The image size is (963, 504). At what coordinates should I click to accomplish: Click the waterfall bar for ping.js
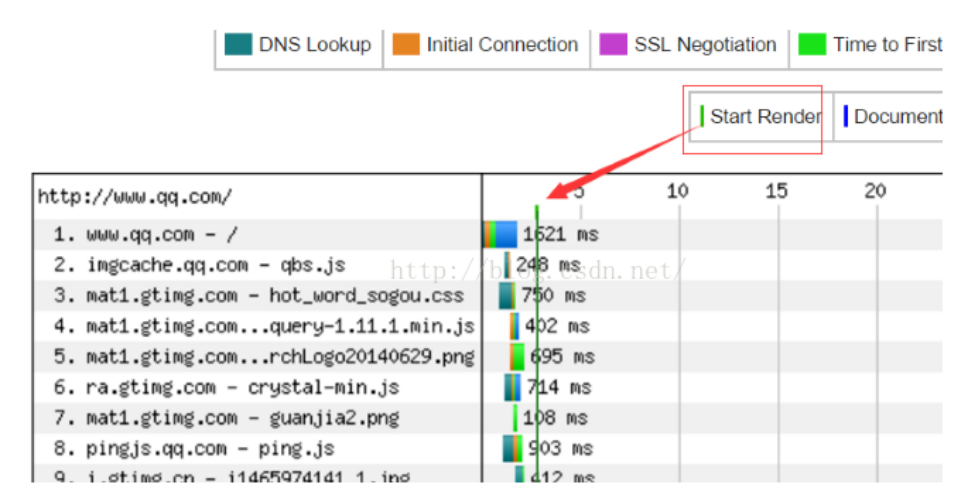pos(512,449)
